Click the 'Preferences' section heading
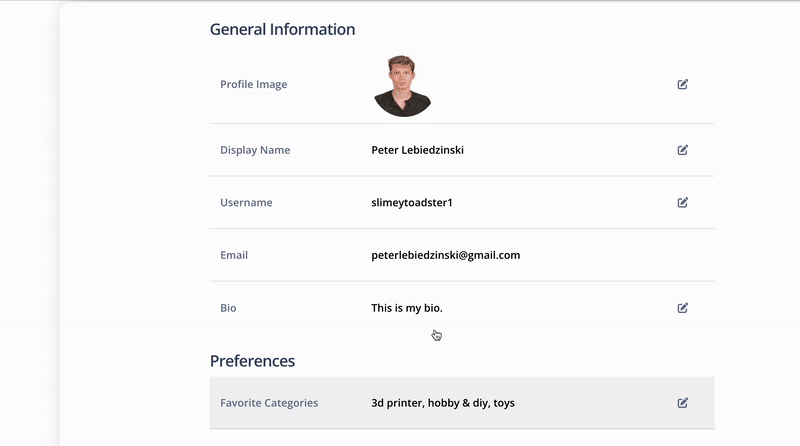Viewport: 800px width, 446px height. click(252, 361)
